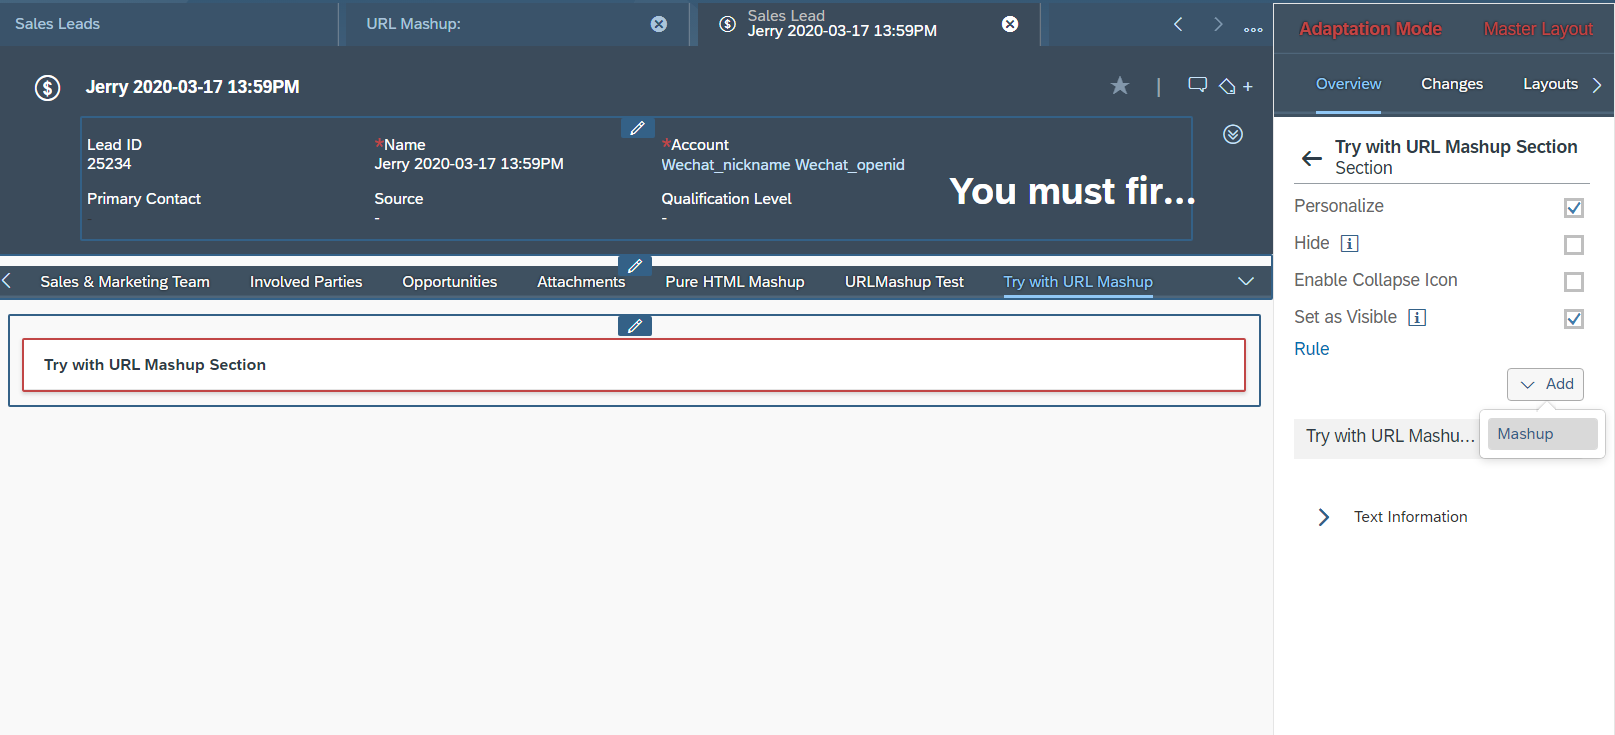Open the Pure HTML Mashup tab

click(735, 282)
